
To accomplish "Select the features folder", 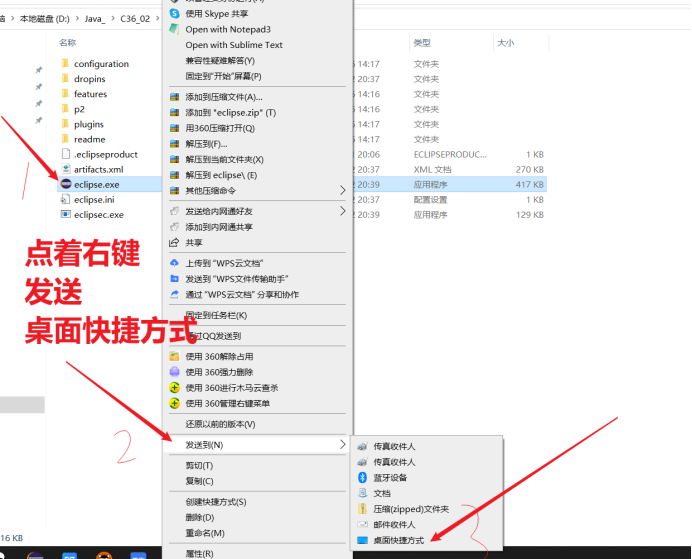I will click(x=90, y=94).
